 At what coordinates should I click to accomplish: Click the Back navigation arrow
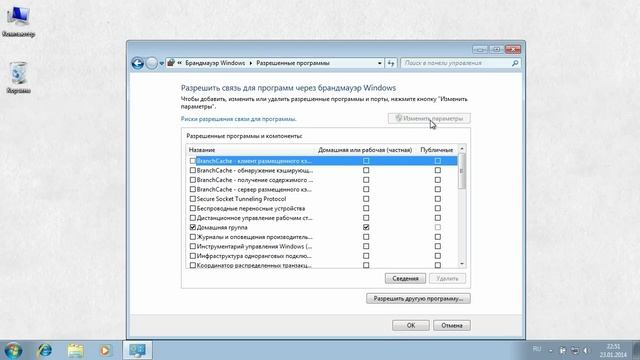coord(138,63)
